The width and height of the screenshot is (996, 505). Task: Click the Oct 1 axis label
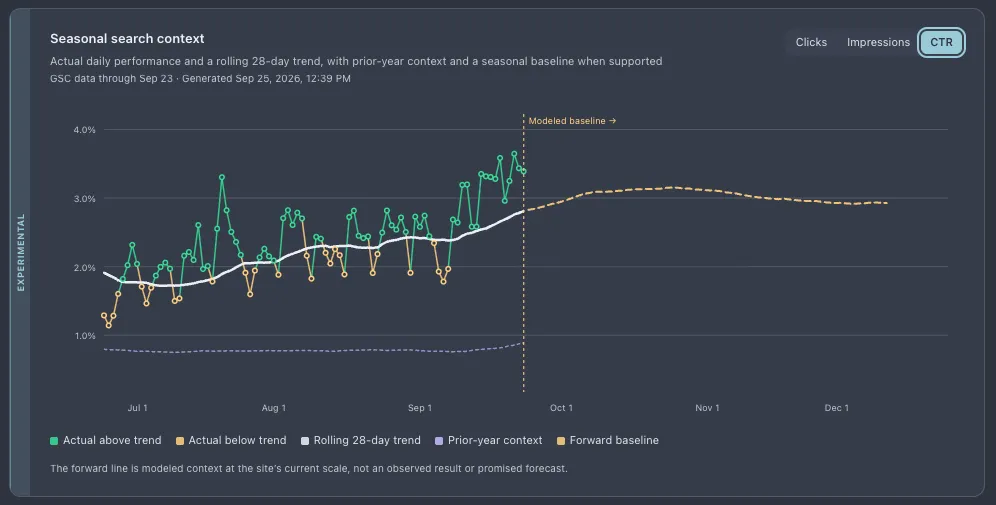(561, 408)
